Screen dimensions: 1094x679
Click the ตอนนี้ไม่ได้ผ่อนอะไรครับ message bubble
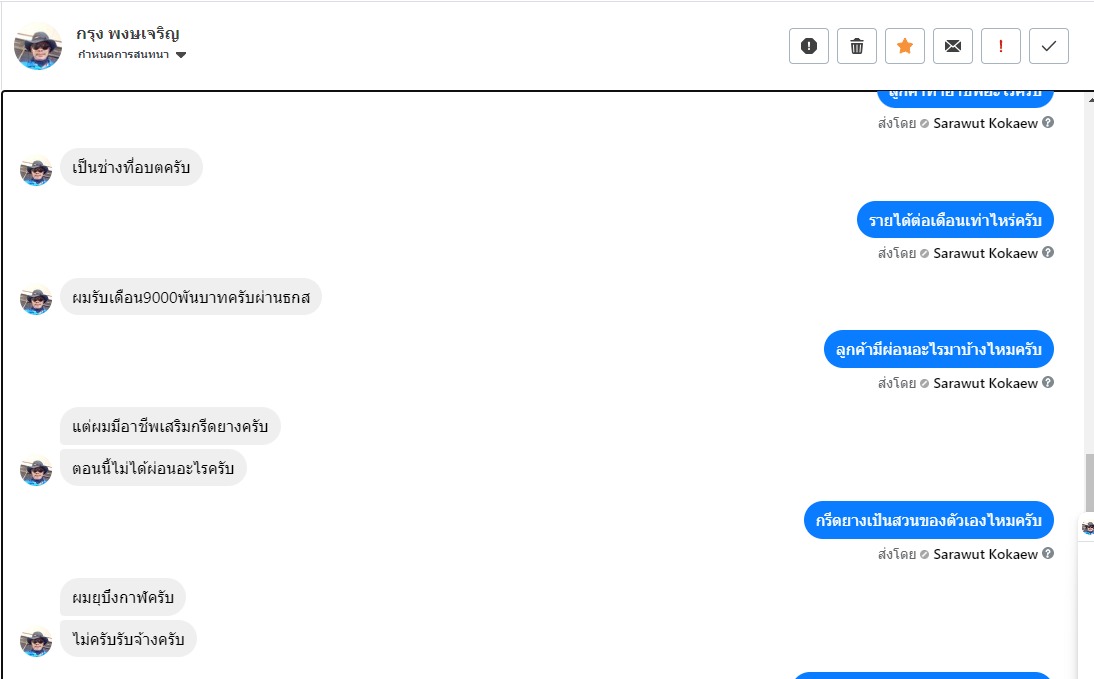pyautogui.click(x=153, y=468)
